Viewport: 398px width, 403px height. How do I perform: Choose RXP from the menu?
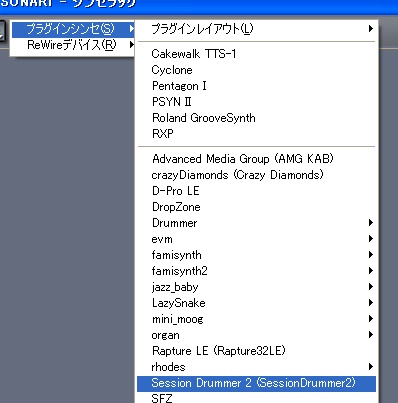[256, 134]
